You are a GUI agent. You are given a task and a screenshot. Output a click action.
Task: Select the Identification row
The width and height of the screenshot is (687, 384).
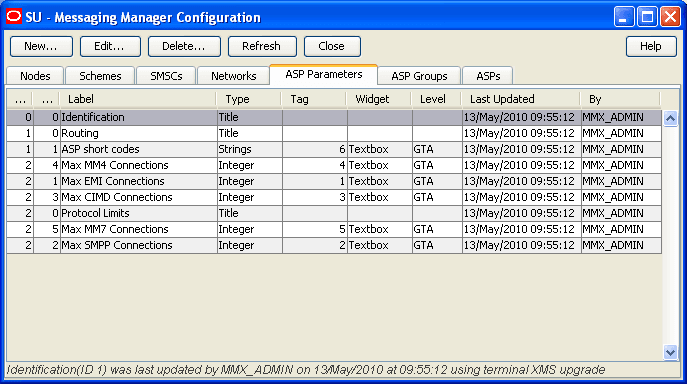(x=334, y=117)
